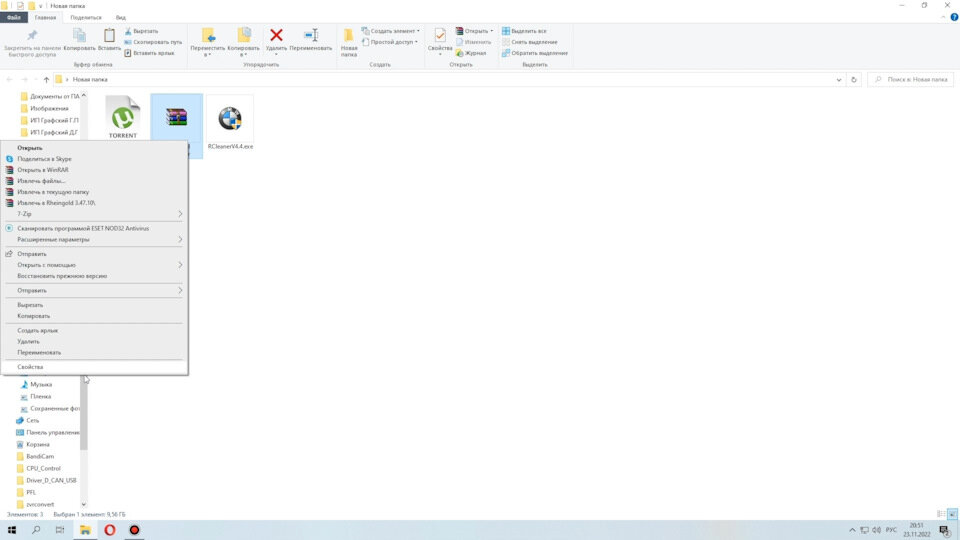Select the RCleanerV4.4.exe file
This screenshot has width=960, height=540.
(230, 124)
